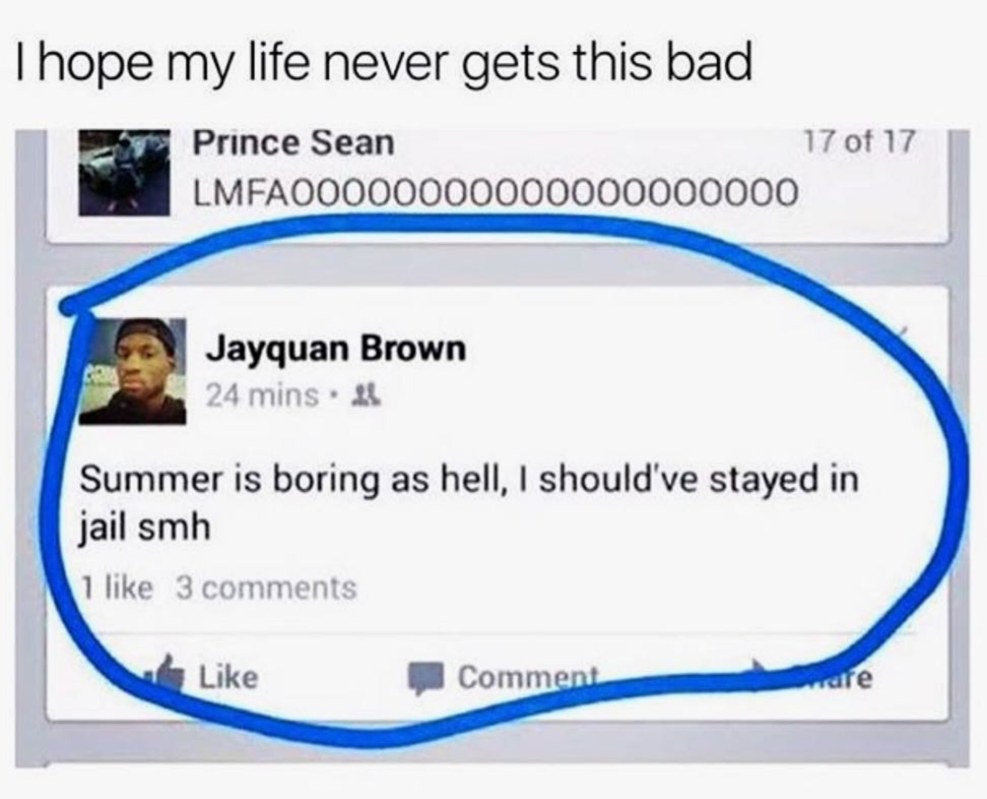Open the 24 mins timestamp link
Viewport: 987px width, 799px height.
263,395
